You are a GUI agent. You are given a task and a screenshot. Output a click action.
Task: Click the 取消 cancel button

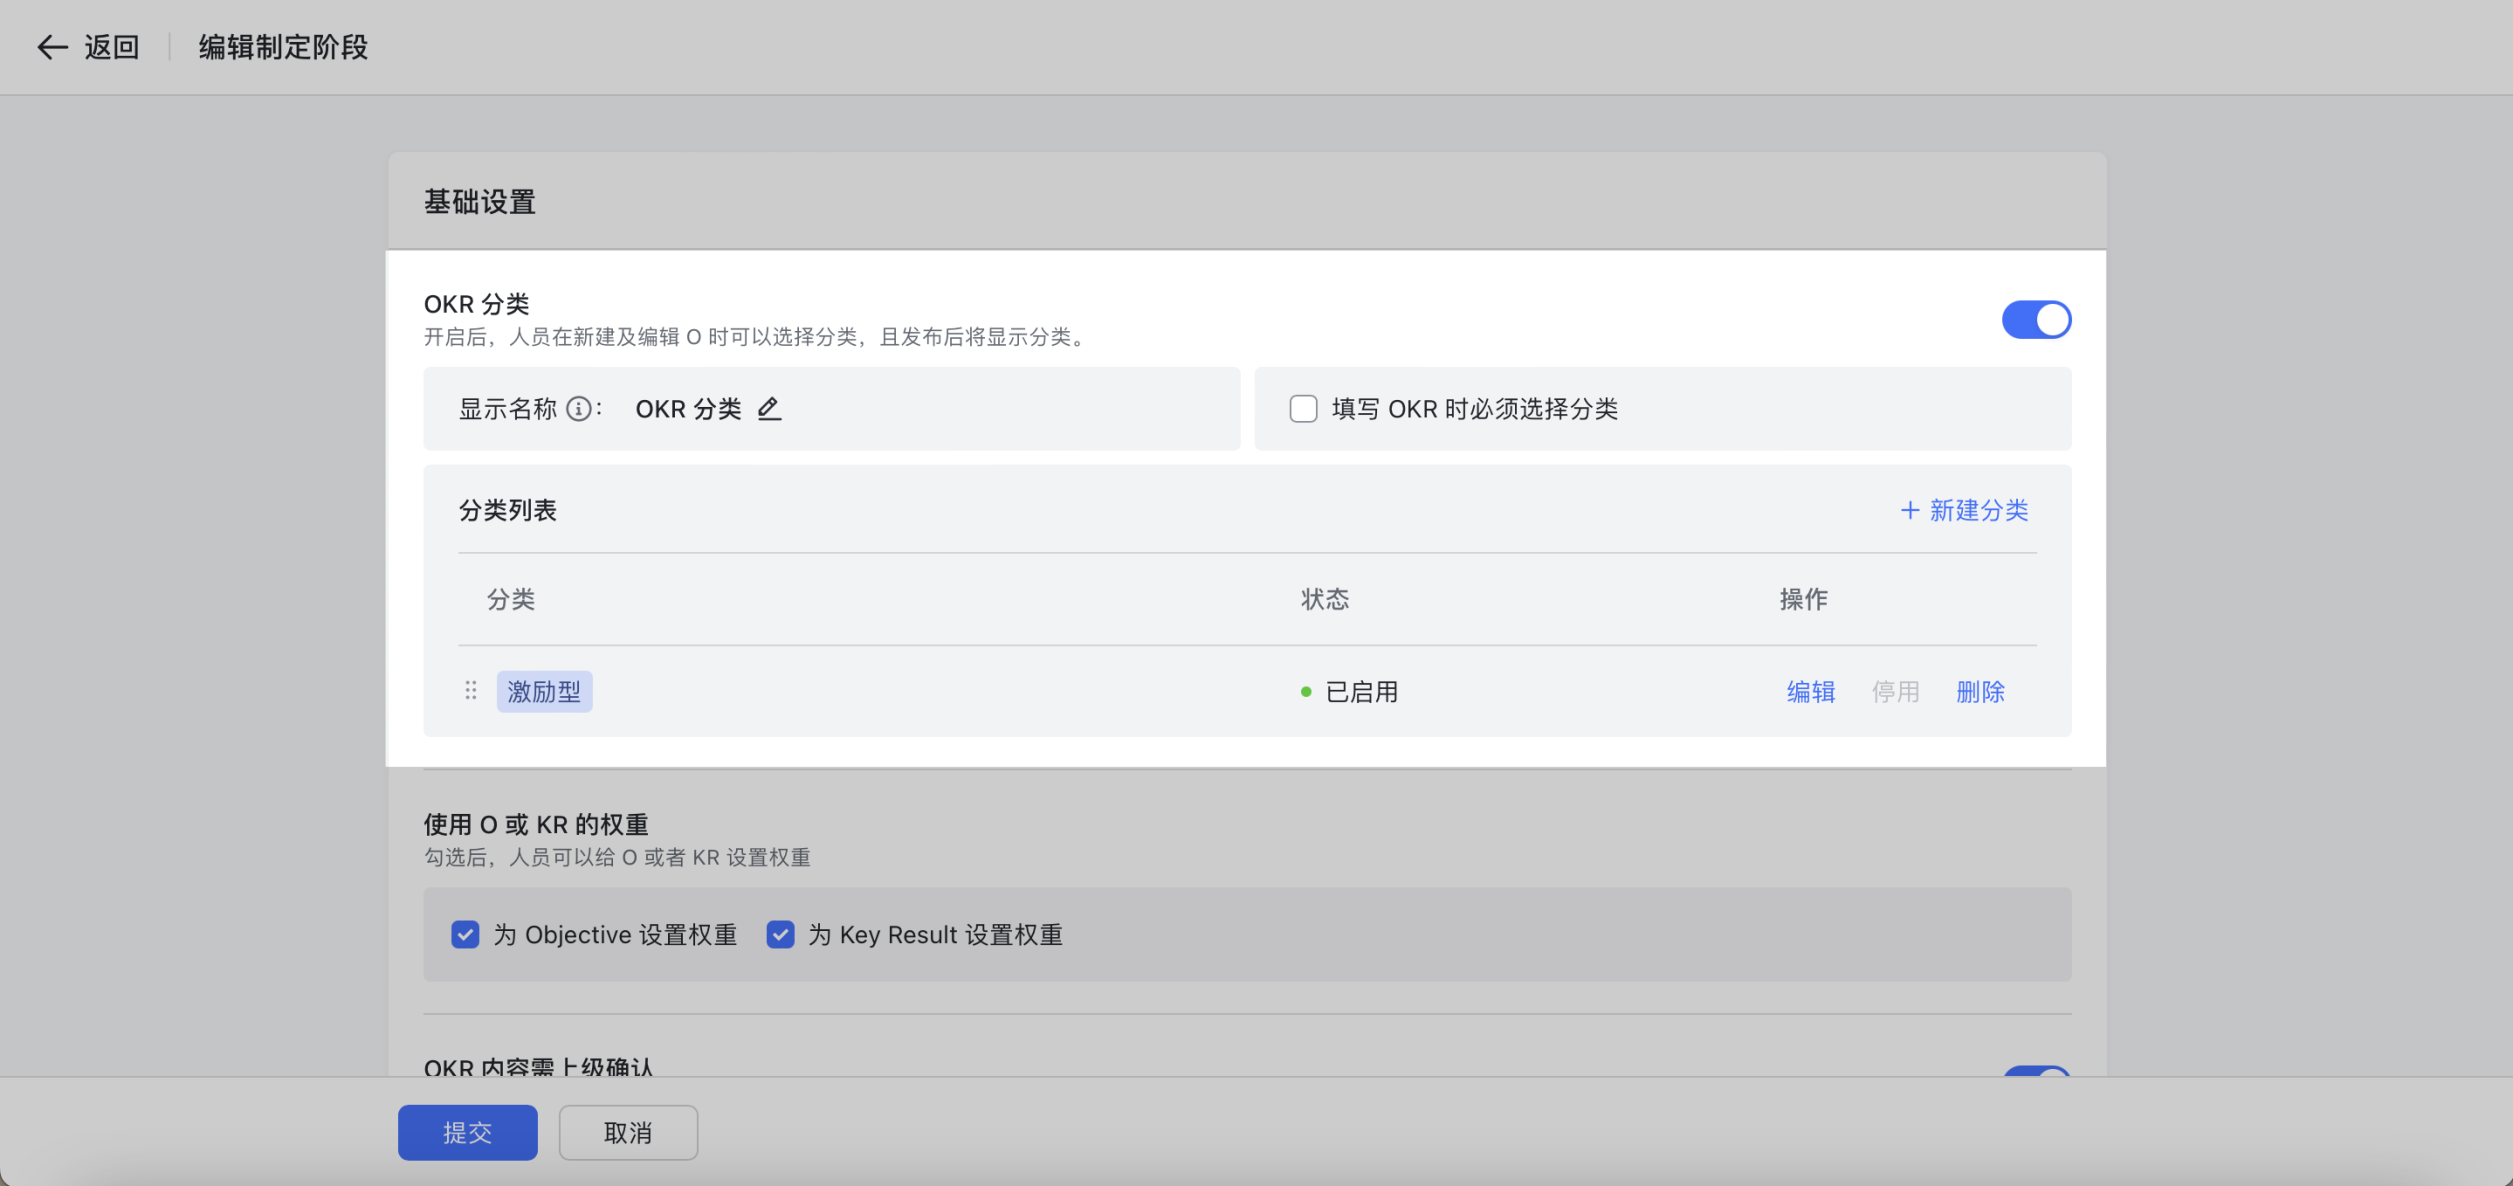click(x=628, y=1133)
